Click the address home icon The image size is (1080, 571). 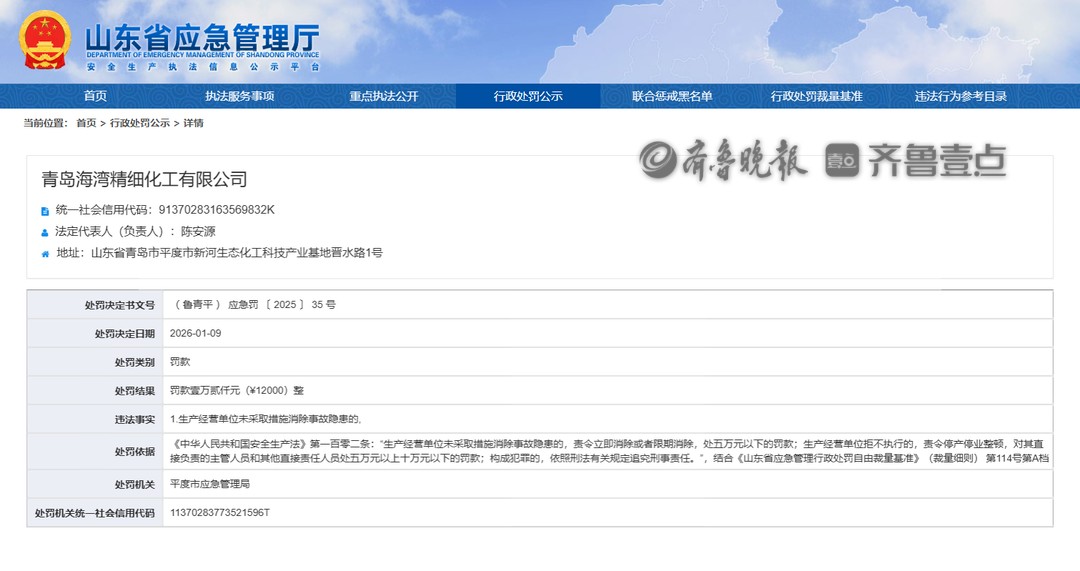click(45, 254)
